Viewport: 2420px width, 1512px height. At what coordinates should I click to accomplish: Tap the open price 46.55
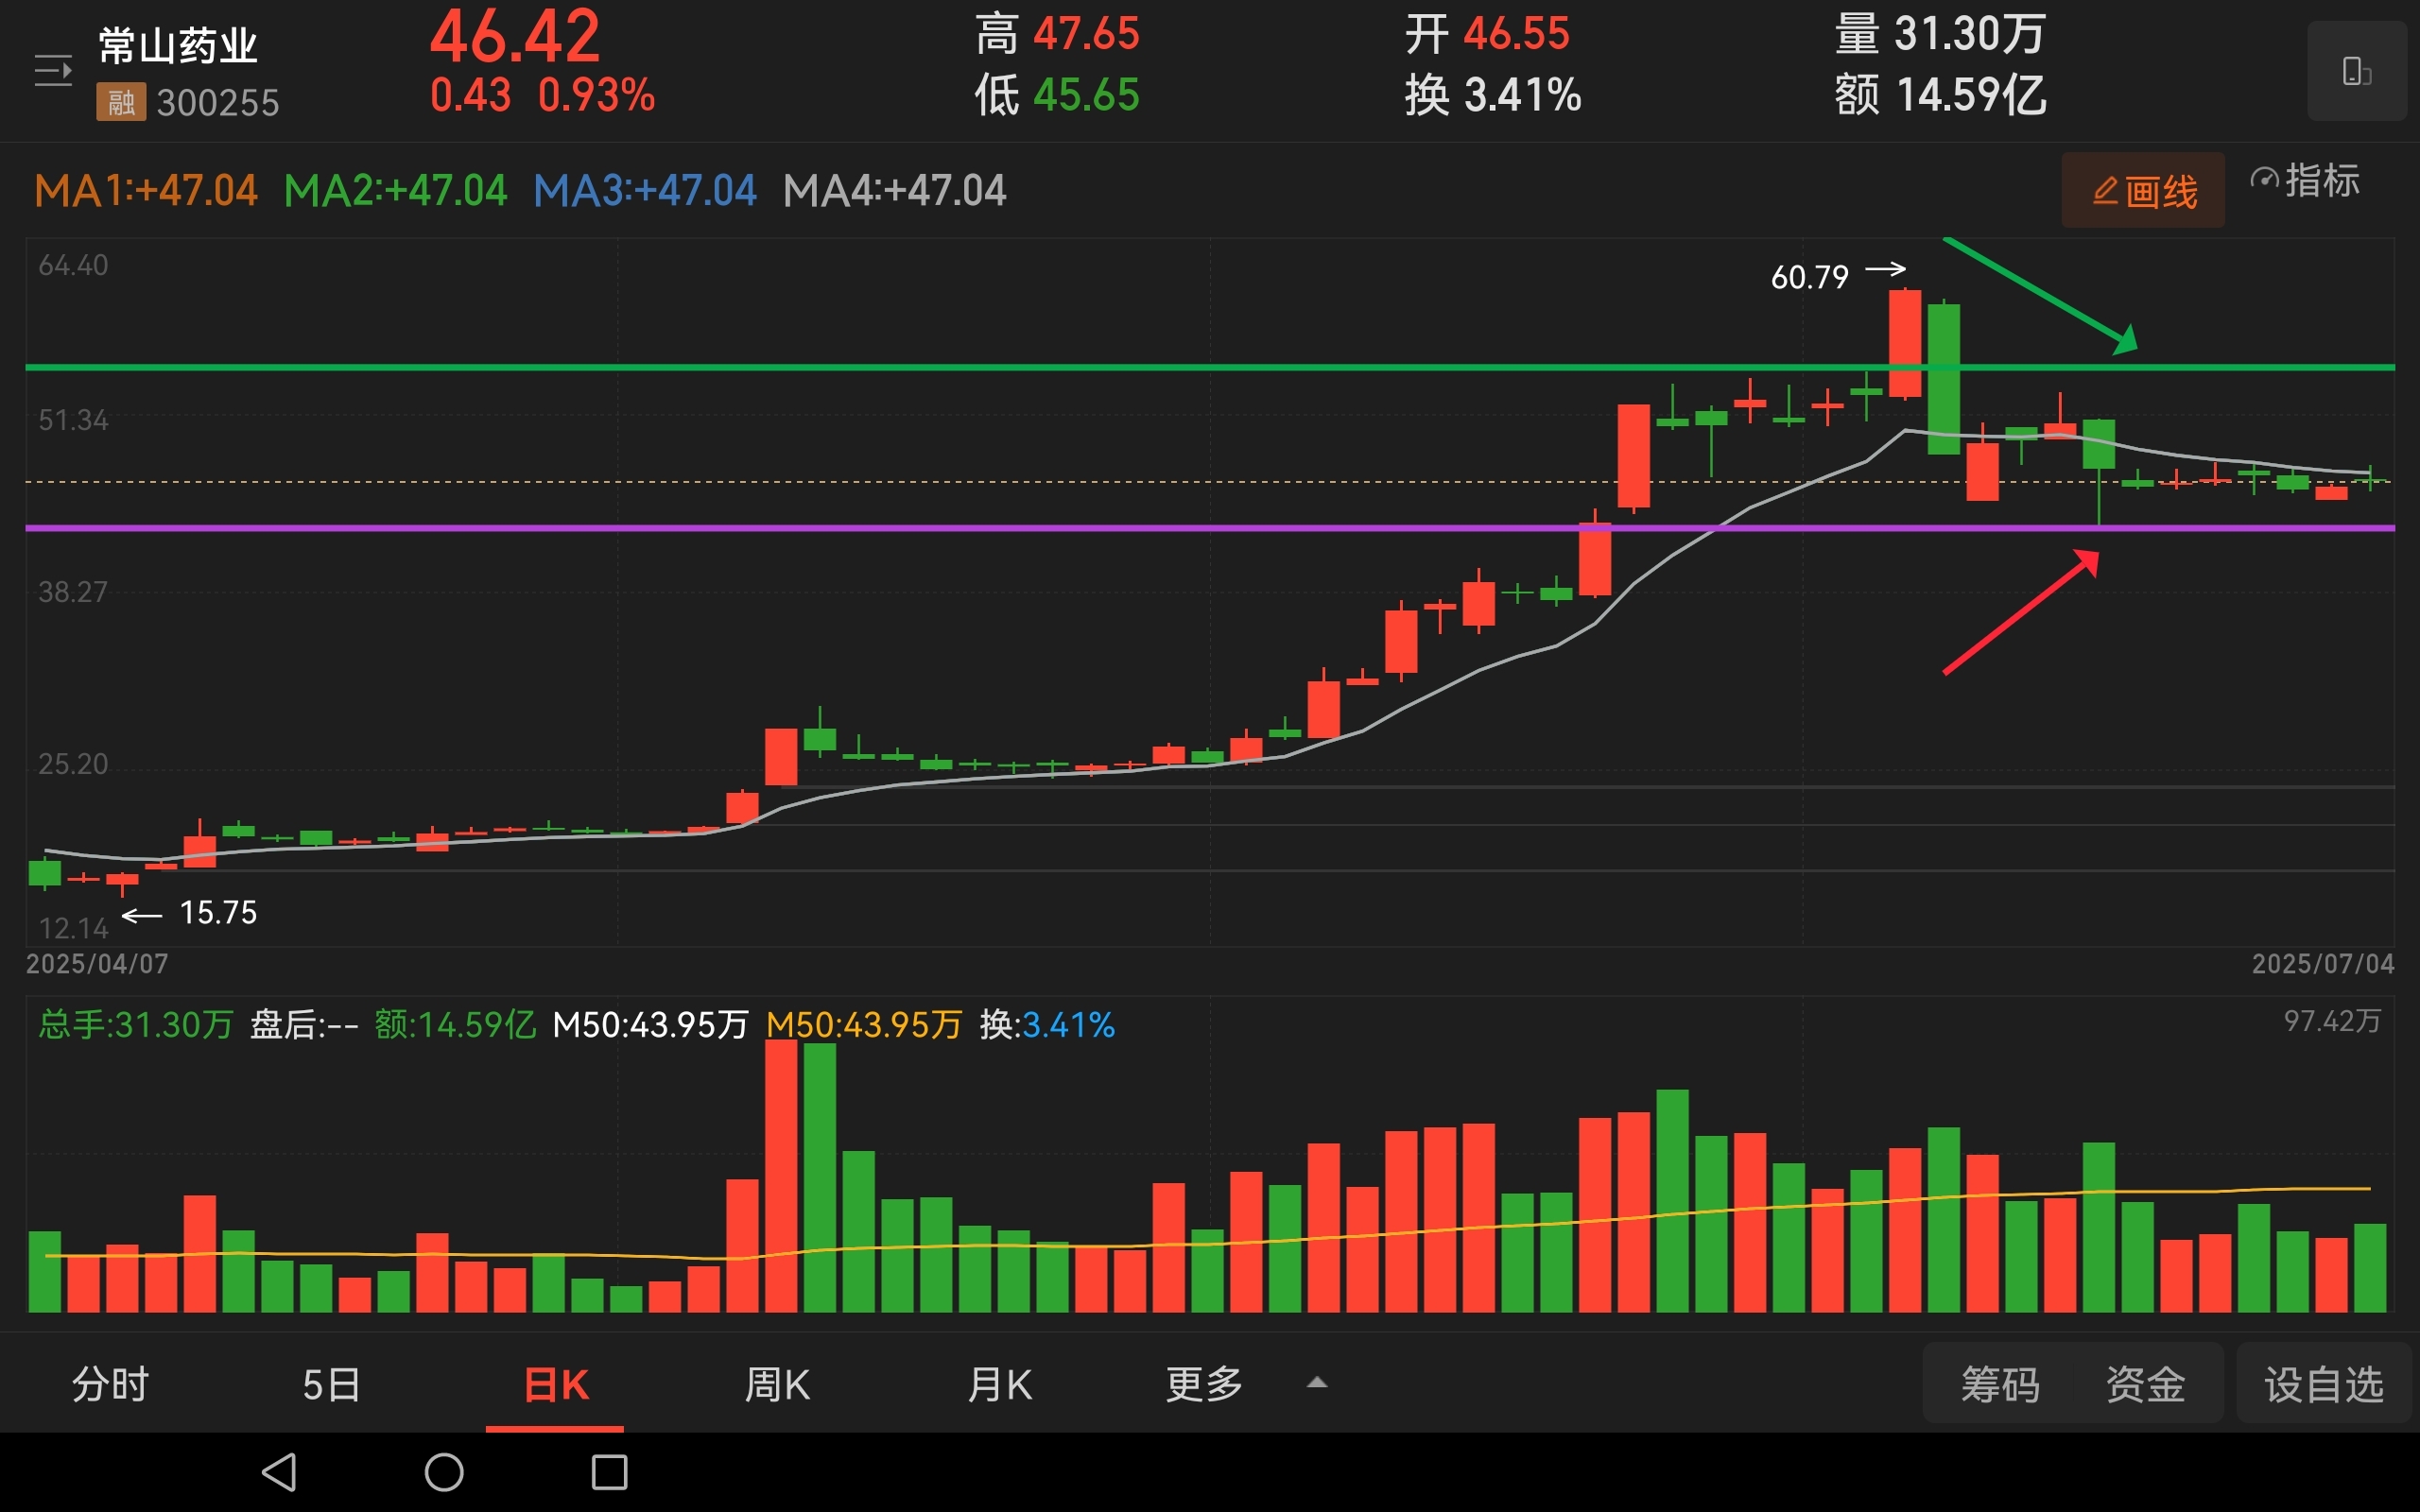point(1516,34)
